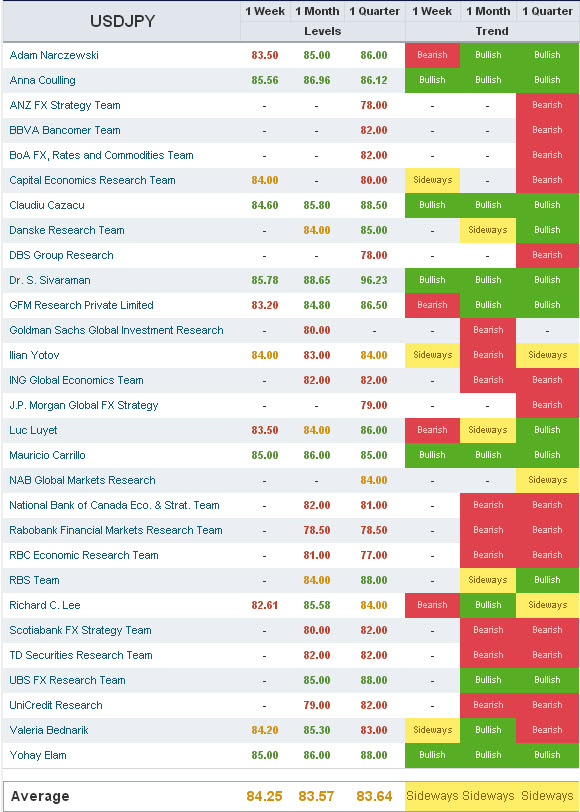Select Richard C. Lee's name
Screen dimensions: 580x812
coord(45,605)
